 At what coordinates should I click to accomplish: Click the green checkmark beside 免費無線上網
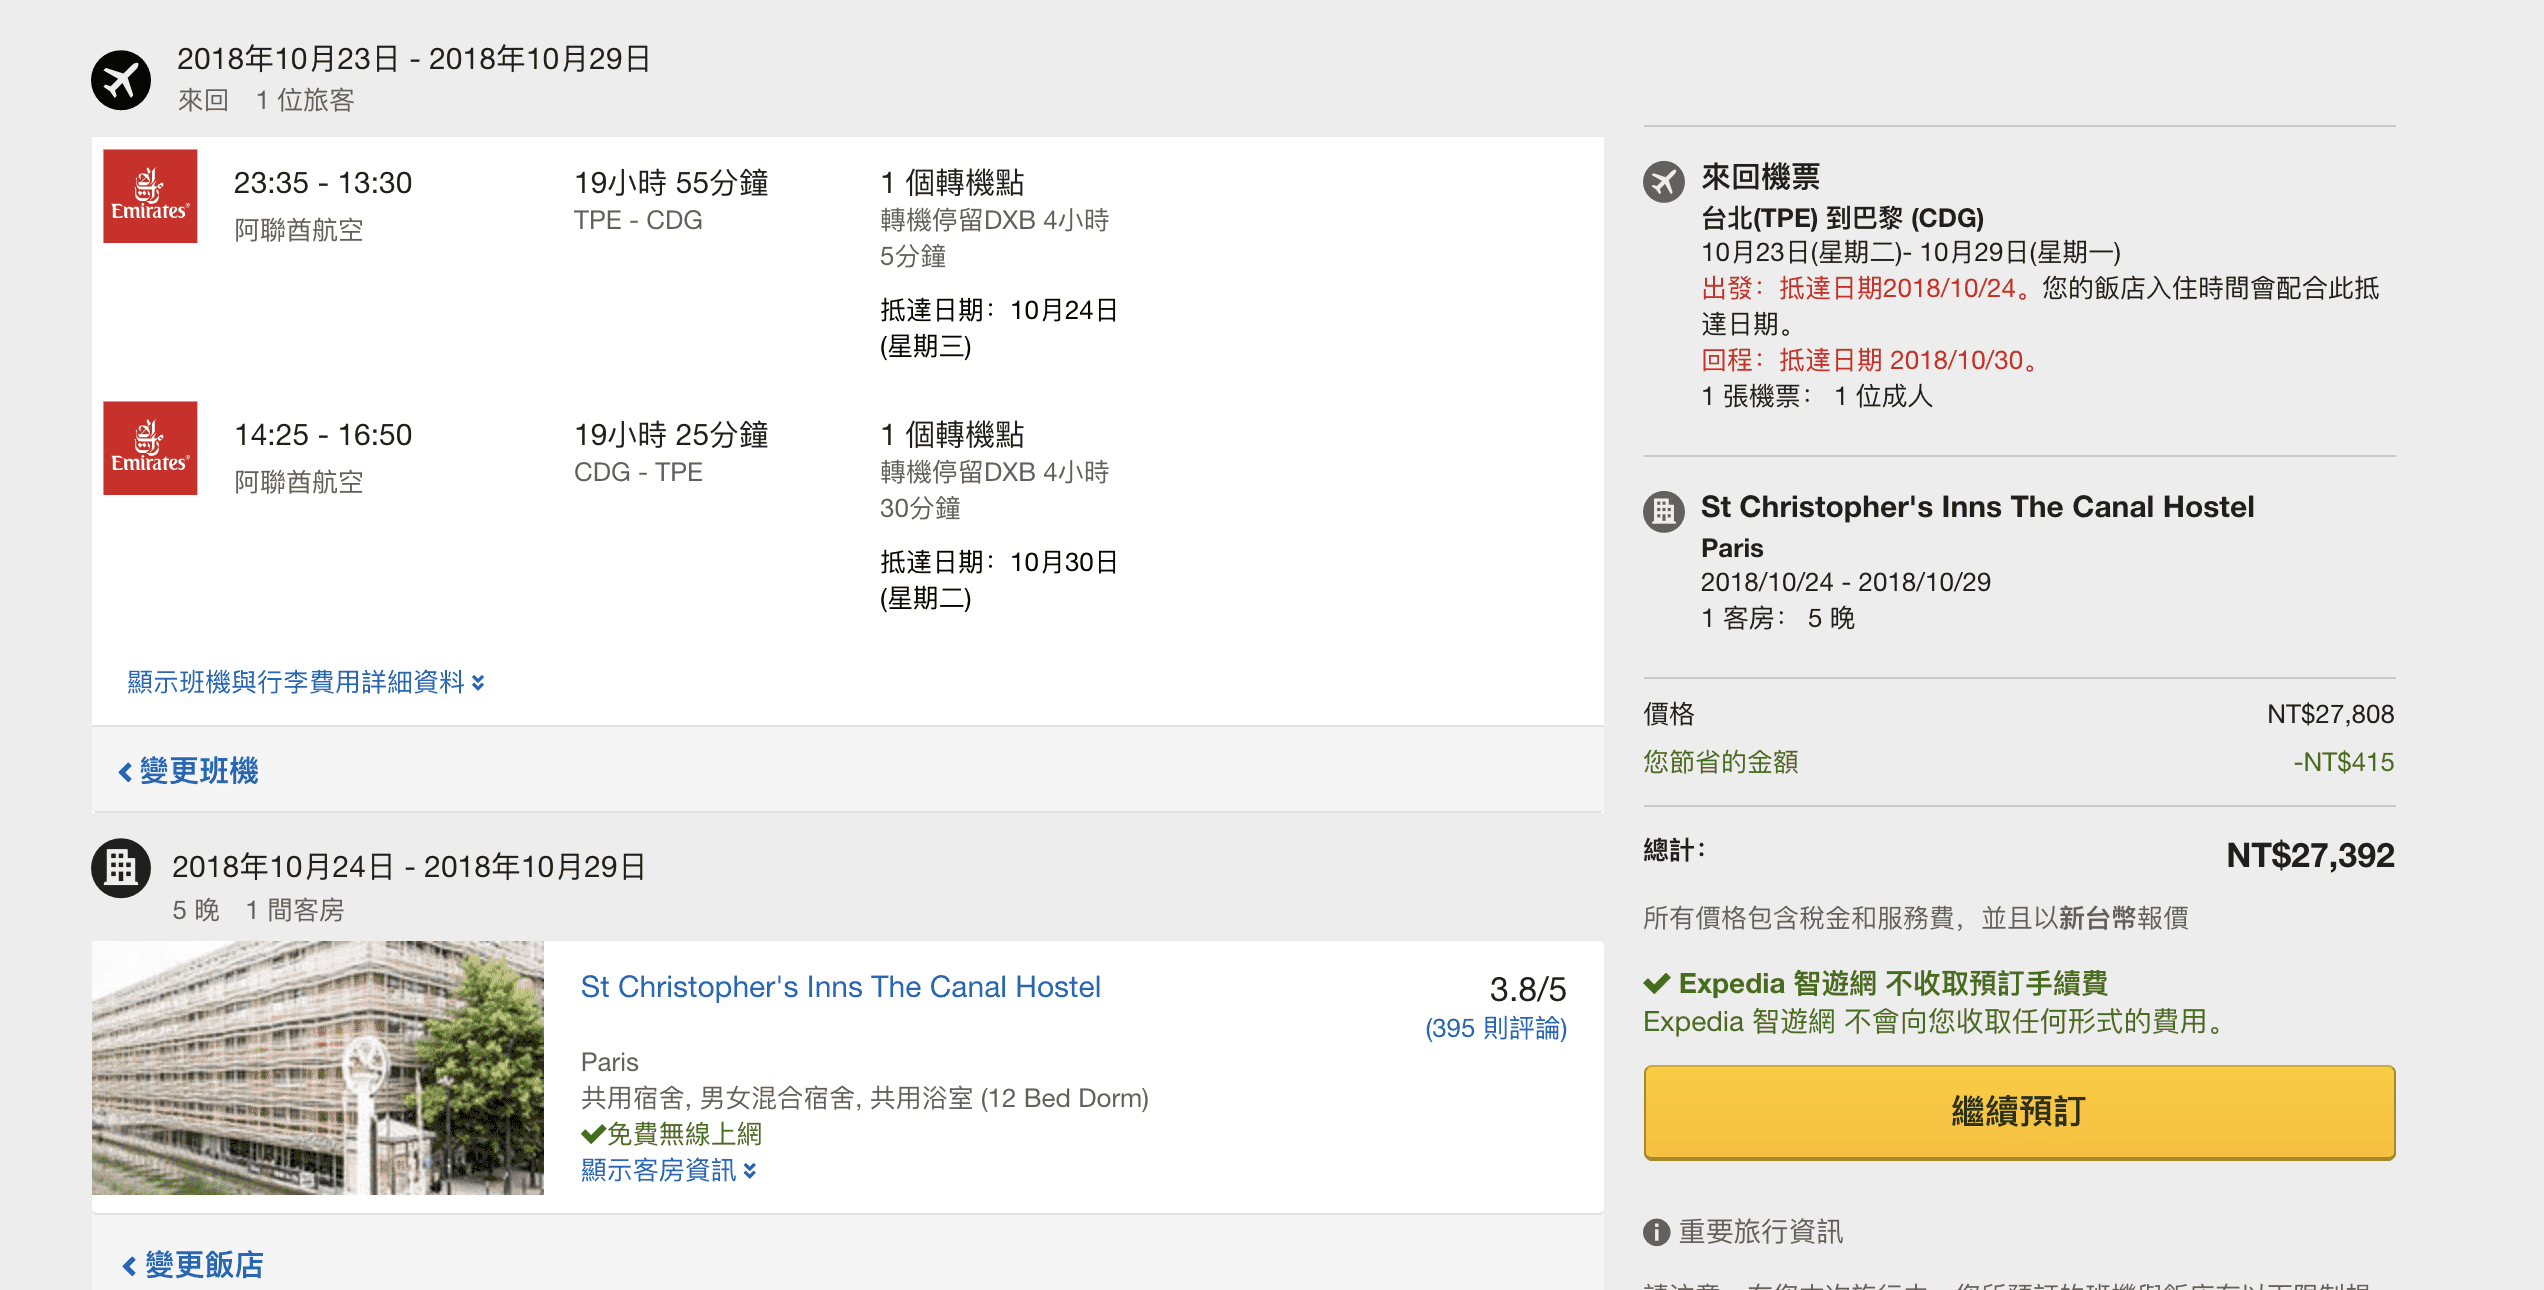[593, 1134]
